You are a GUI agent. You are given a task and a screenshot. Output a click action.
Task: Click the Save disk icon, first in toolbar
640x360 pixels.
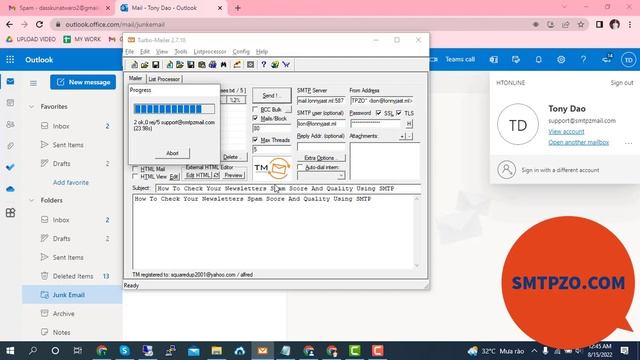(156, 64)
